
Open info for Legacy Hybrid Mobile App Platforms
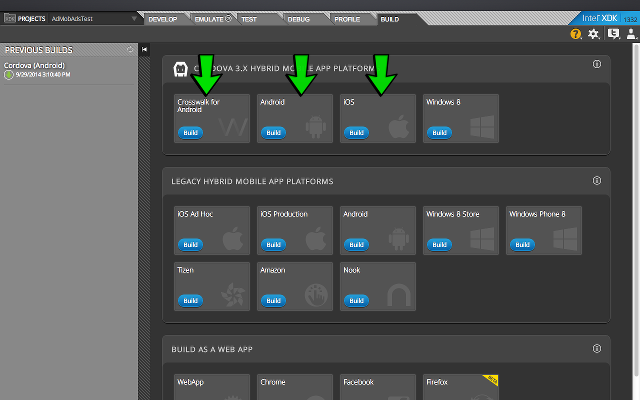click(x=597, y=180)
